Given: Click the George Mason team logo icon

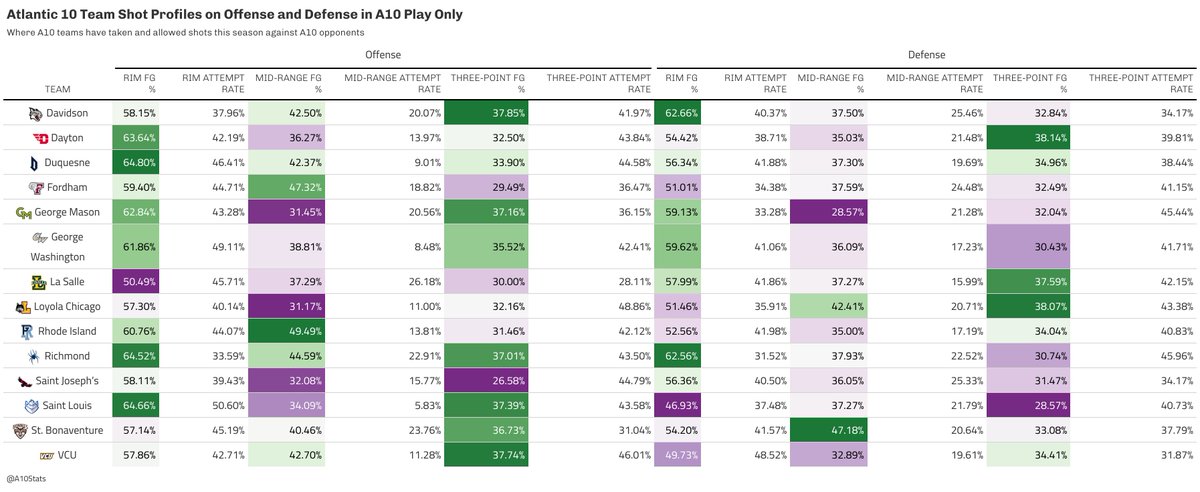Looking at the screenshot, I should (22, 212).
